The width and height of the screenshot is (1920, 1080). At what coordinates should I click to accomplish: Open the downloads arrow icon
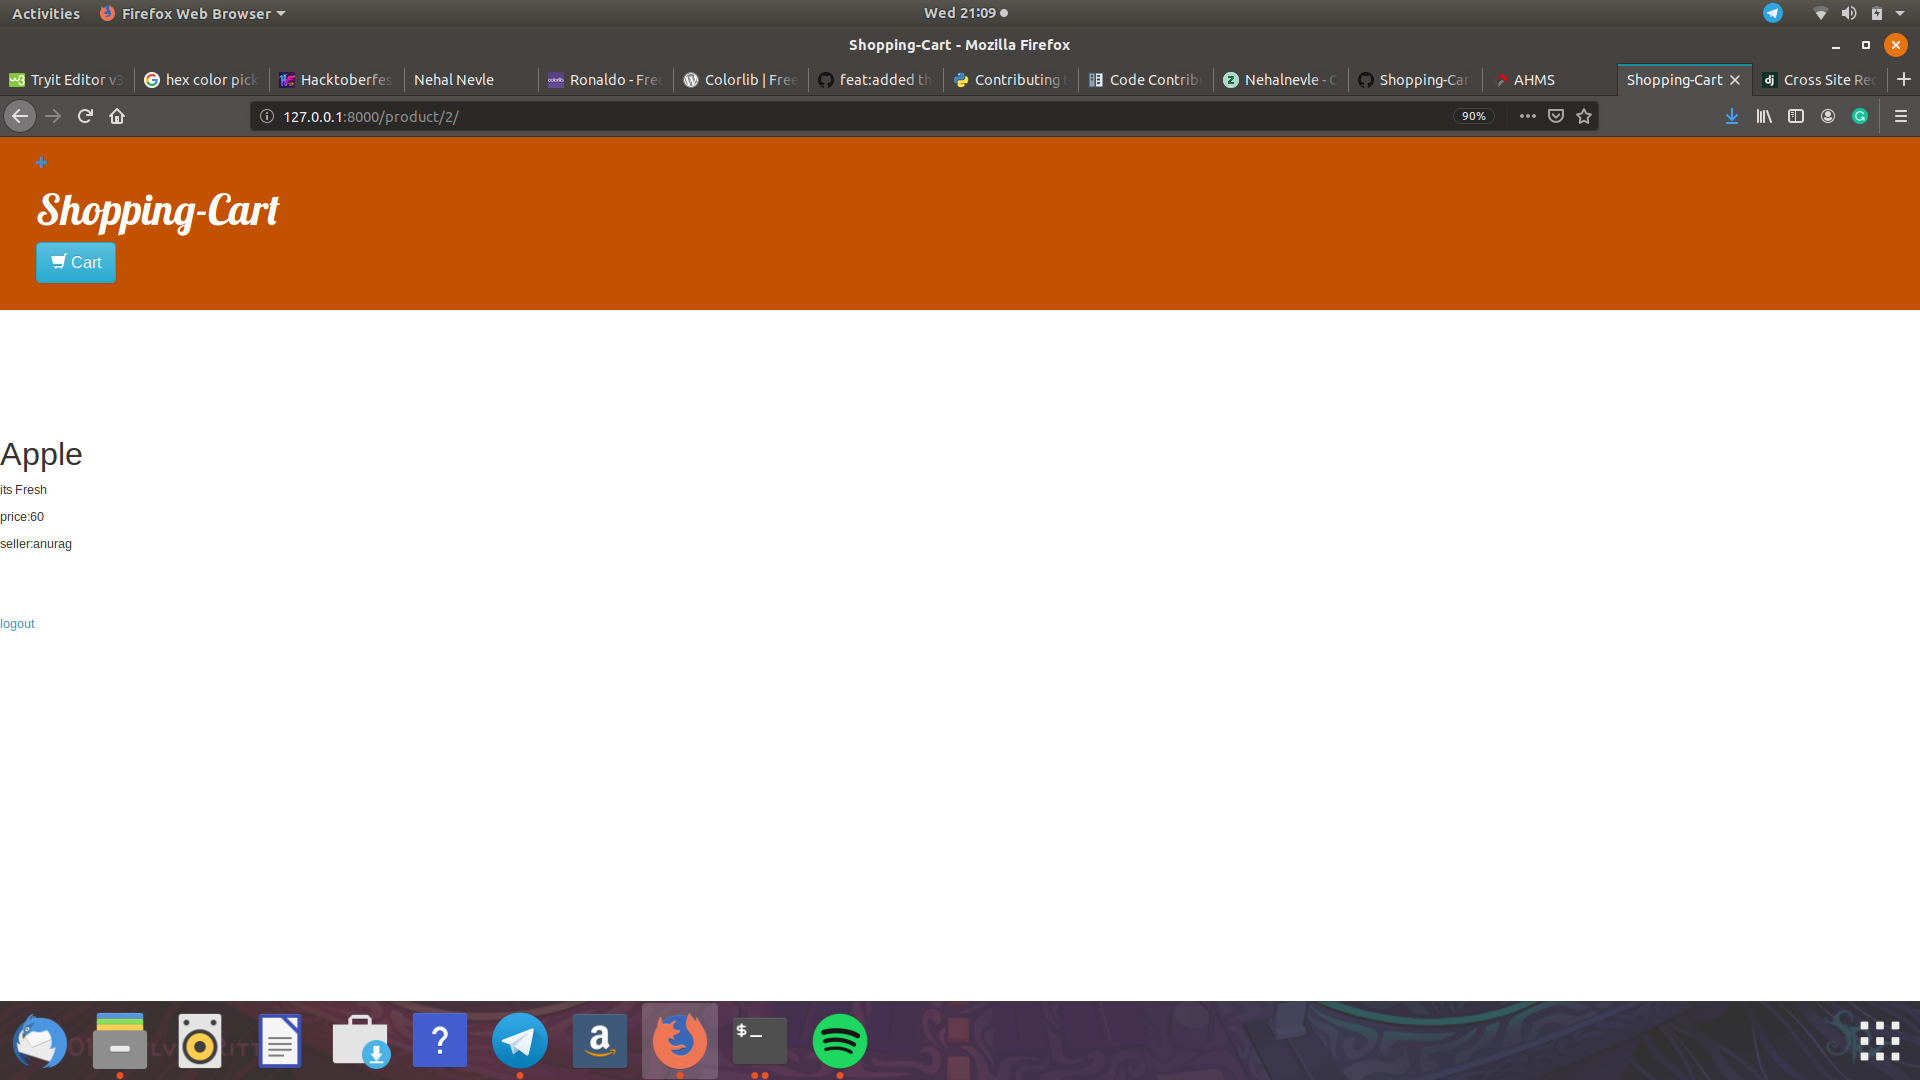[1732, 116]
